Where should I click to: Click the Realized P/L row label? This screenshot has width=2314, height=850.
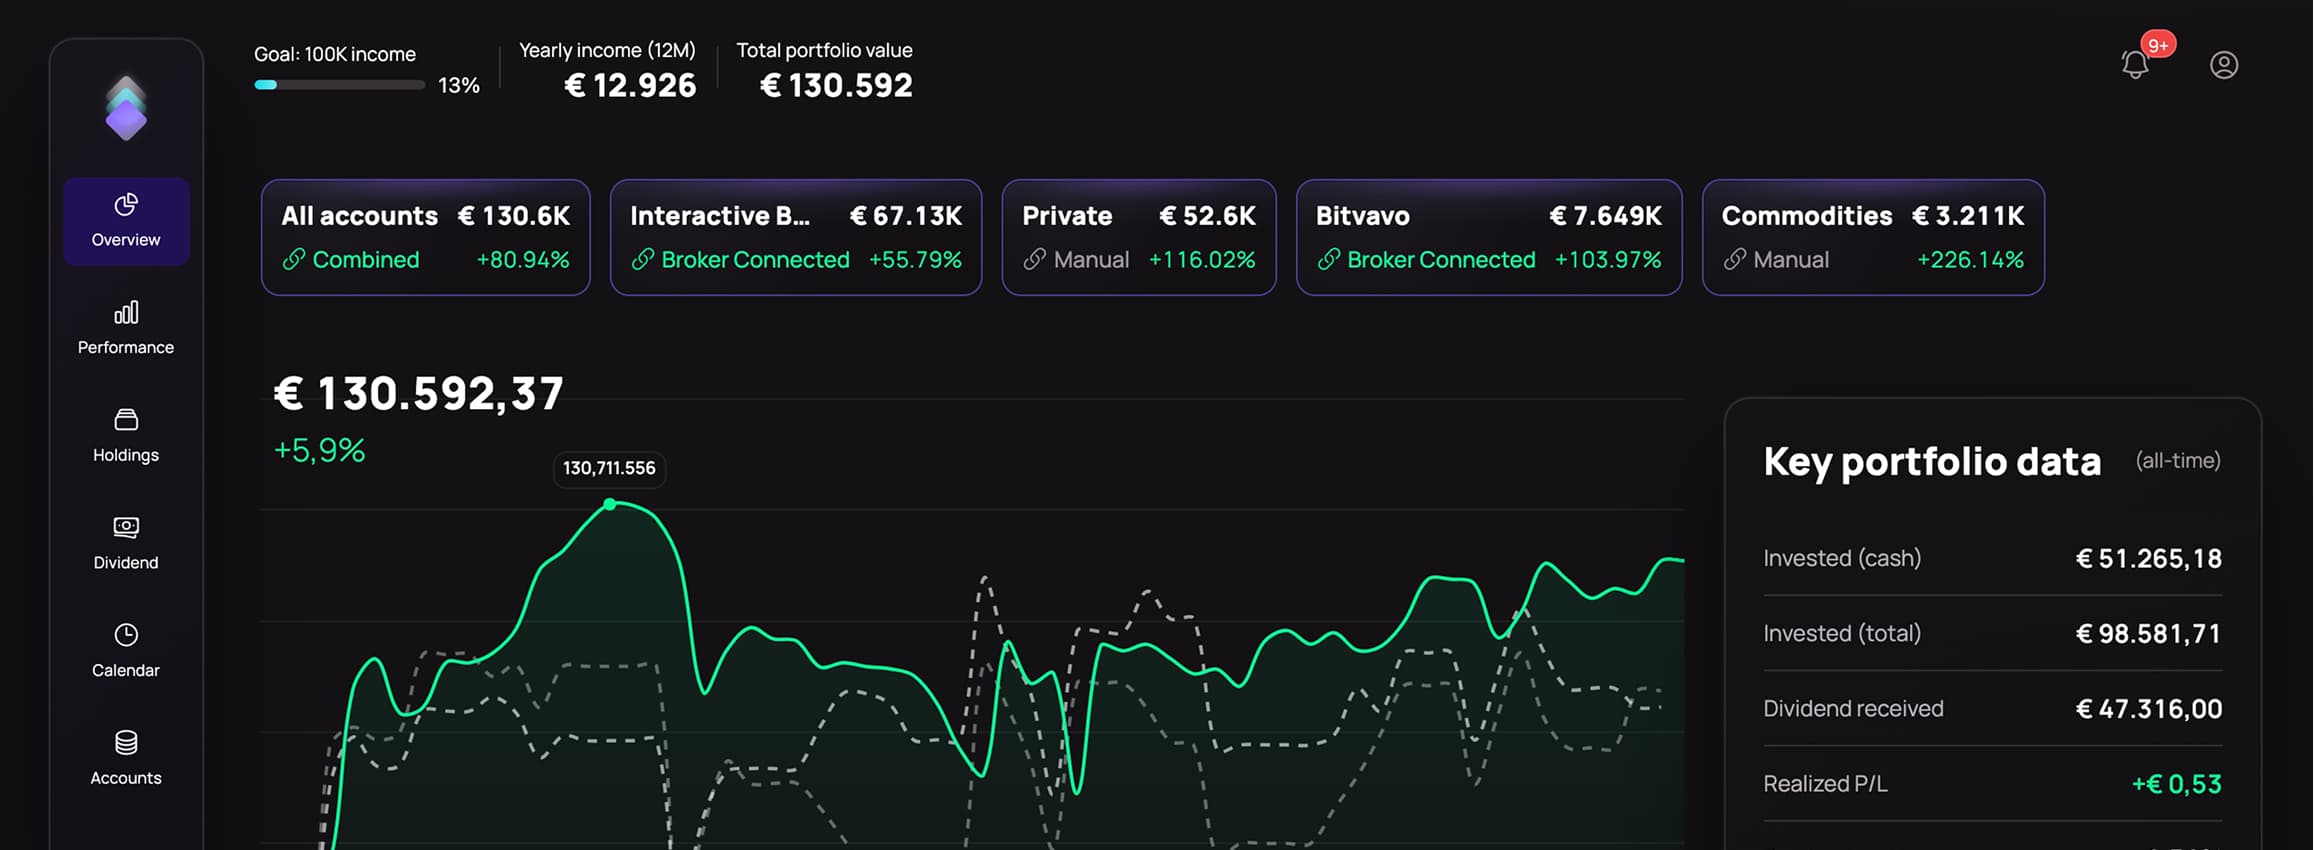(1825, 784)
